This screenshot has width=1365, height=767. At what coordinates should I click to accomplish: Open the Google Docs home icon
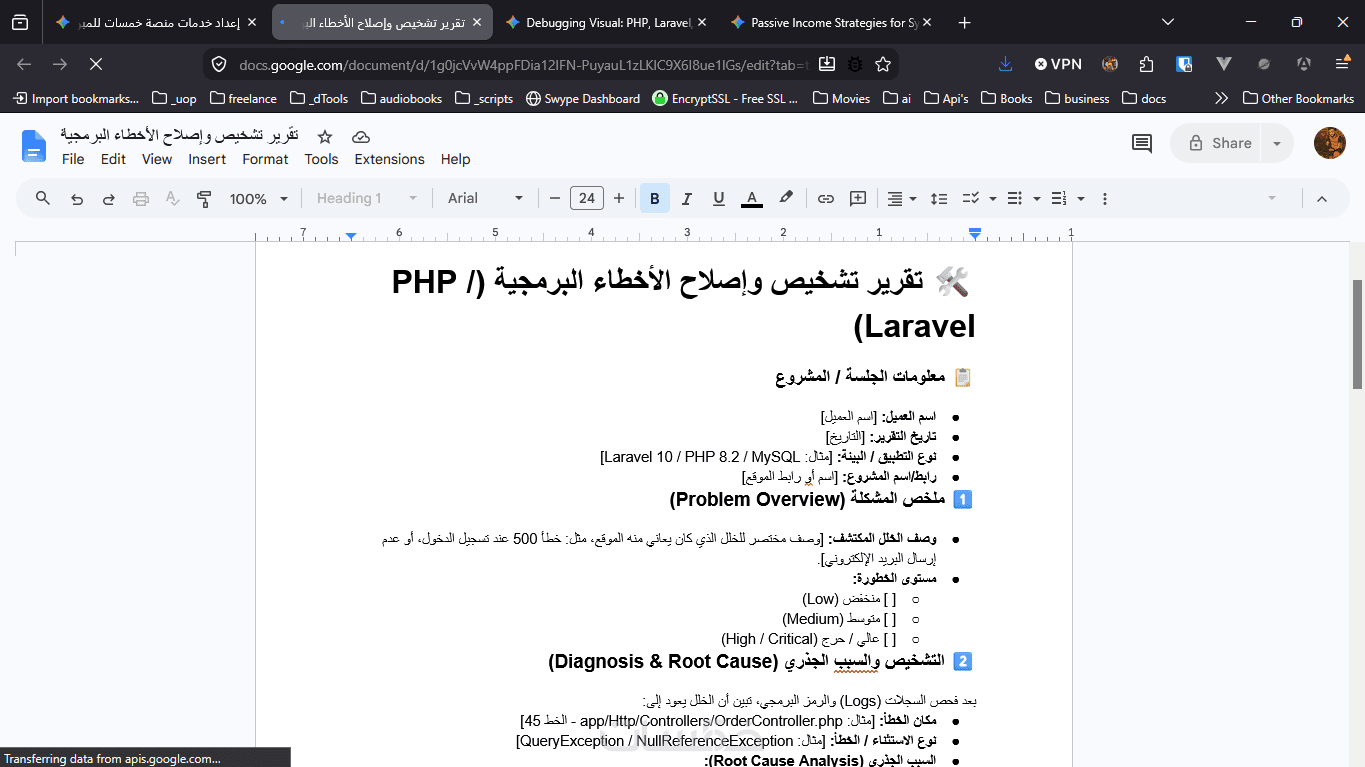(x=34, y=146)
